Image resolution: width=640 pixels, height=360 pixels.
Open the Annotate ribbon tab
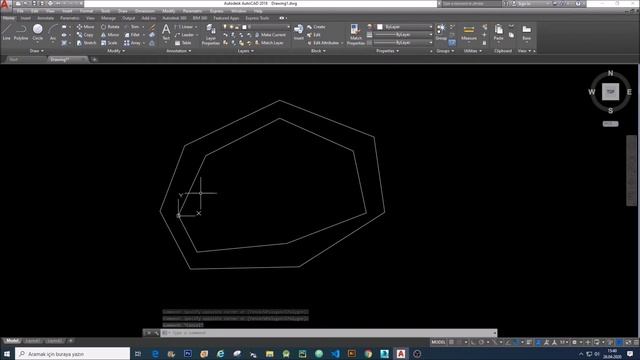[45, 18]
